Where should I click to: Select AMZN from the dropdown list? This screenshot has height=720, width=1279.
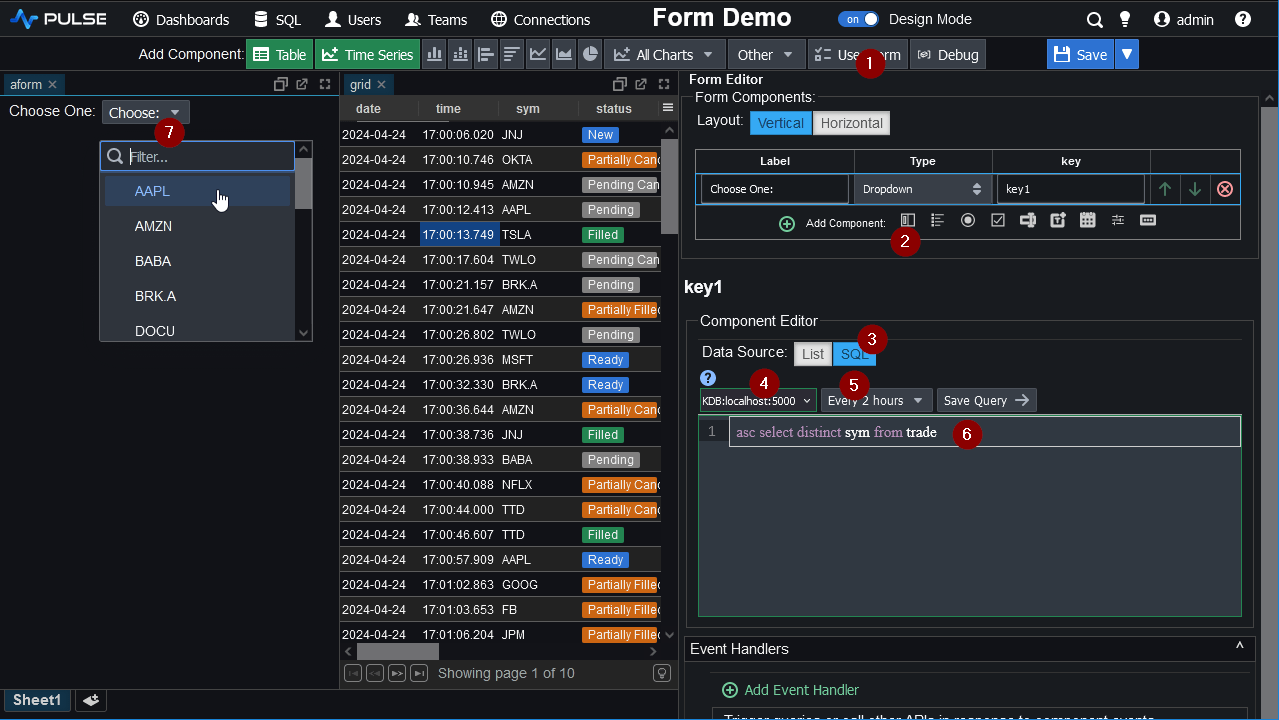tap(153, 226)
